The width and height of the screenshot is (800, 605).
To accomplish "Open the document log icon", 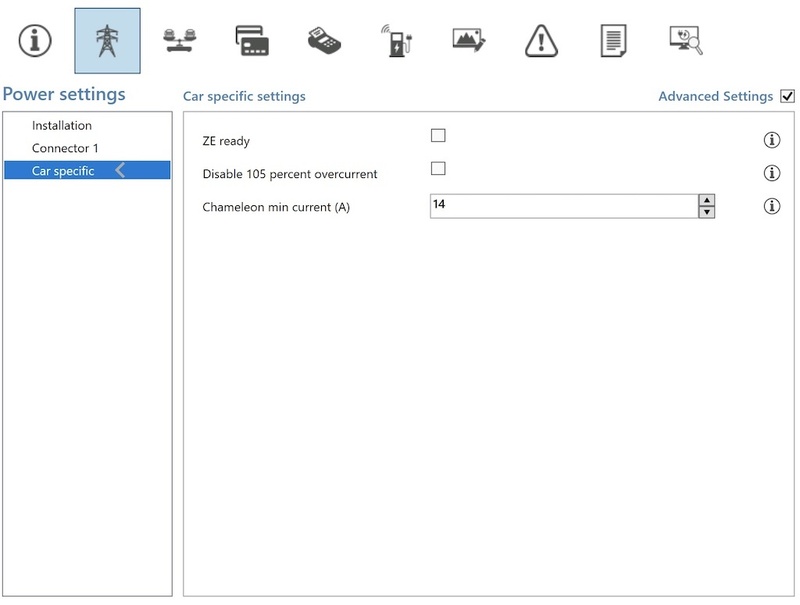I will 613,41.
